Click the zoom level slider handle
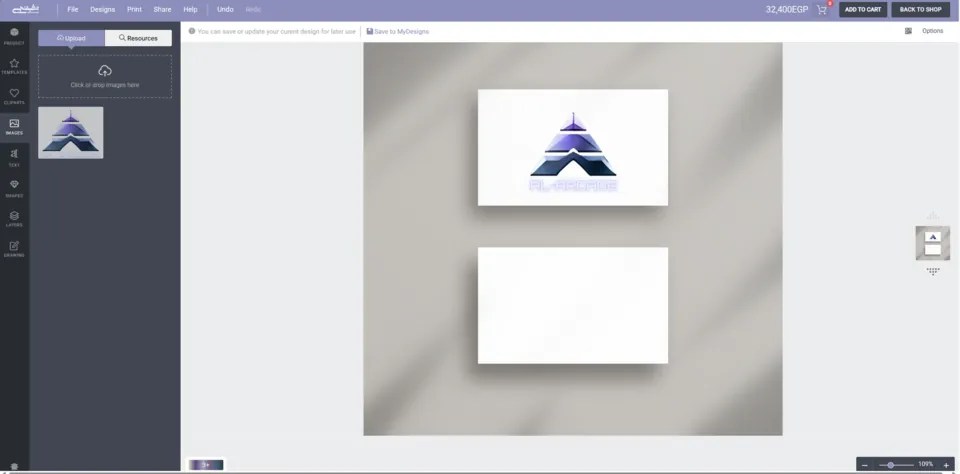 (x=891, y=465)
